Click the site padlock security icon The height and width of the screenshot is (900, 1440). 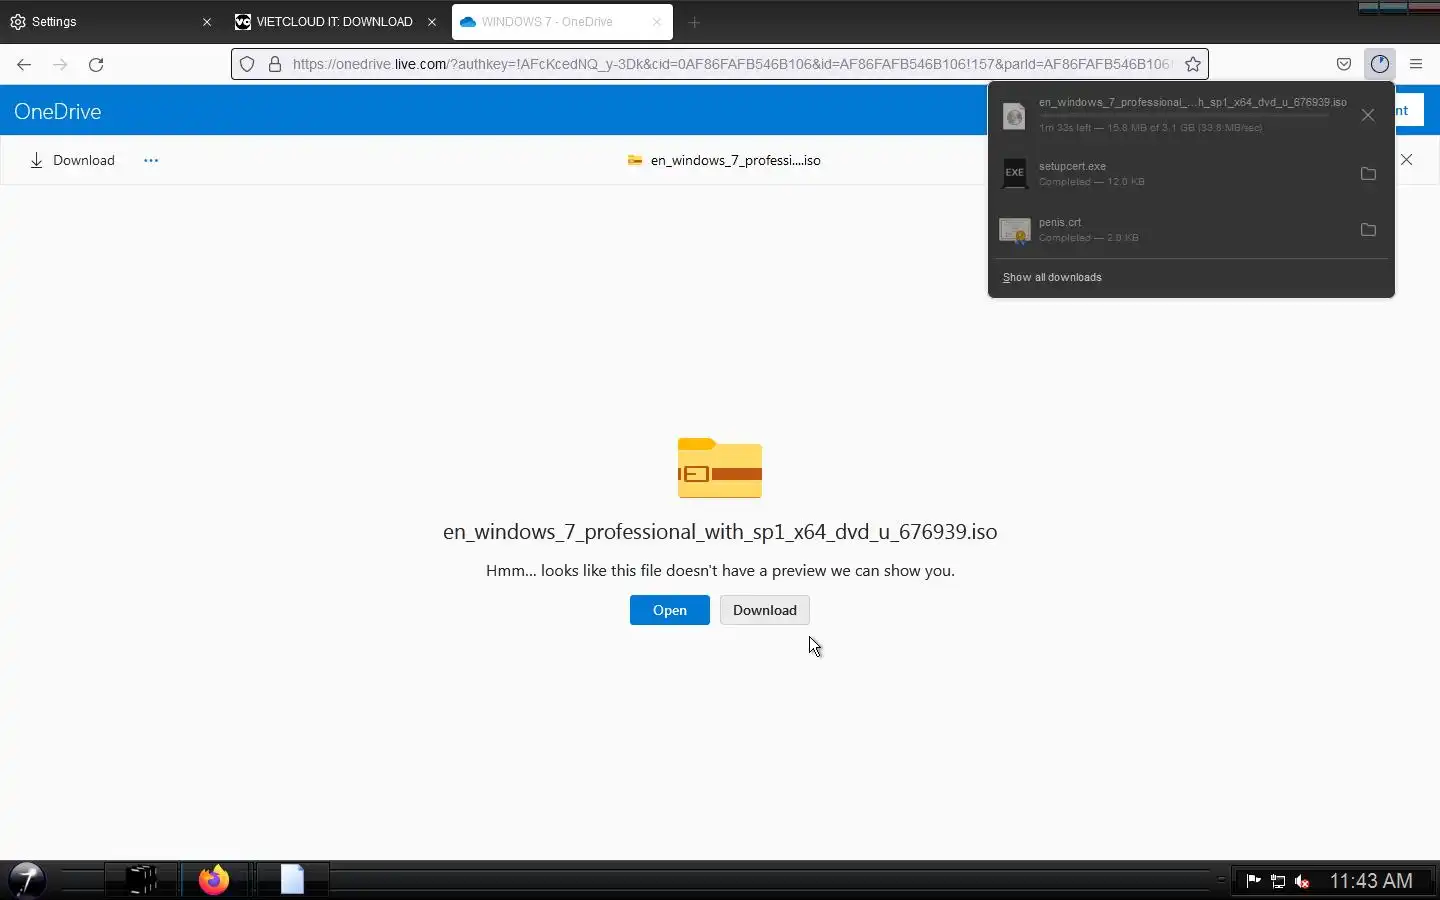275,64
